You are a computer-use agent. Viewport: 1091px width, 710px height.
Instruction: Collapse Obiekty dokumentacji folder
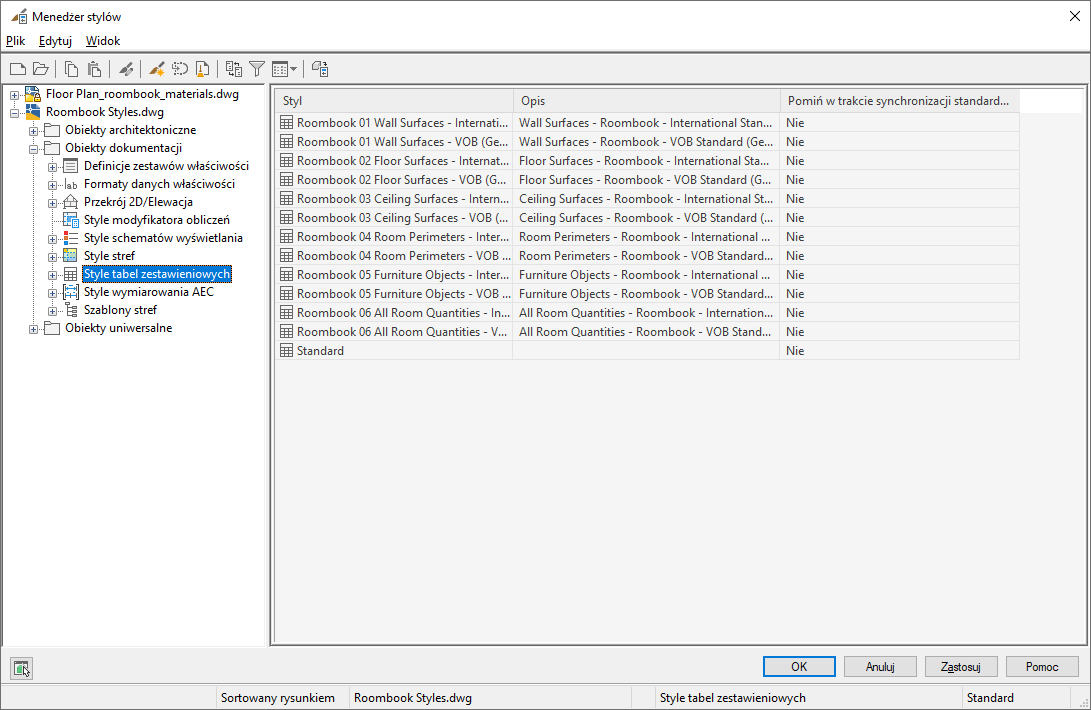[x=33, y=149]
